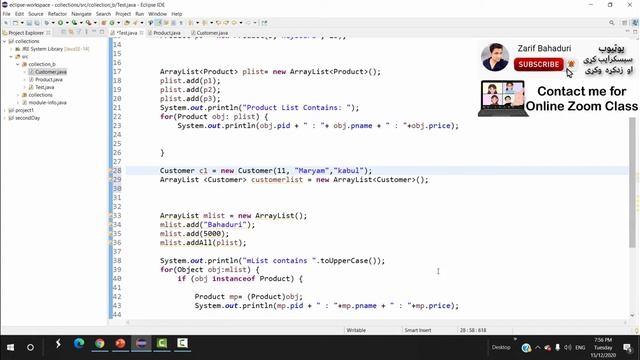Click the Pin Editor toolbar icon

click(264, 23)
